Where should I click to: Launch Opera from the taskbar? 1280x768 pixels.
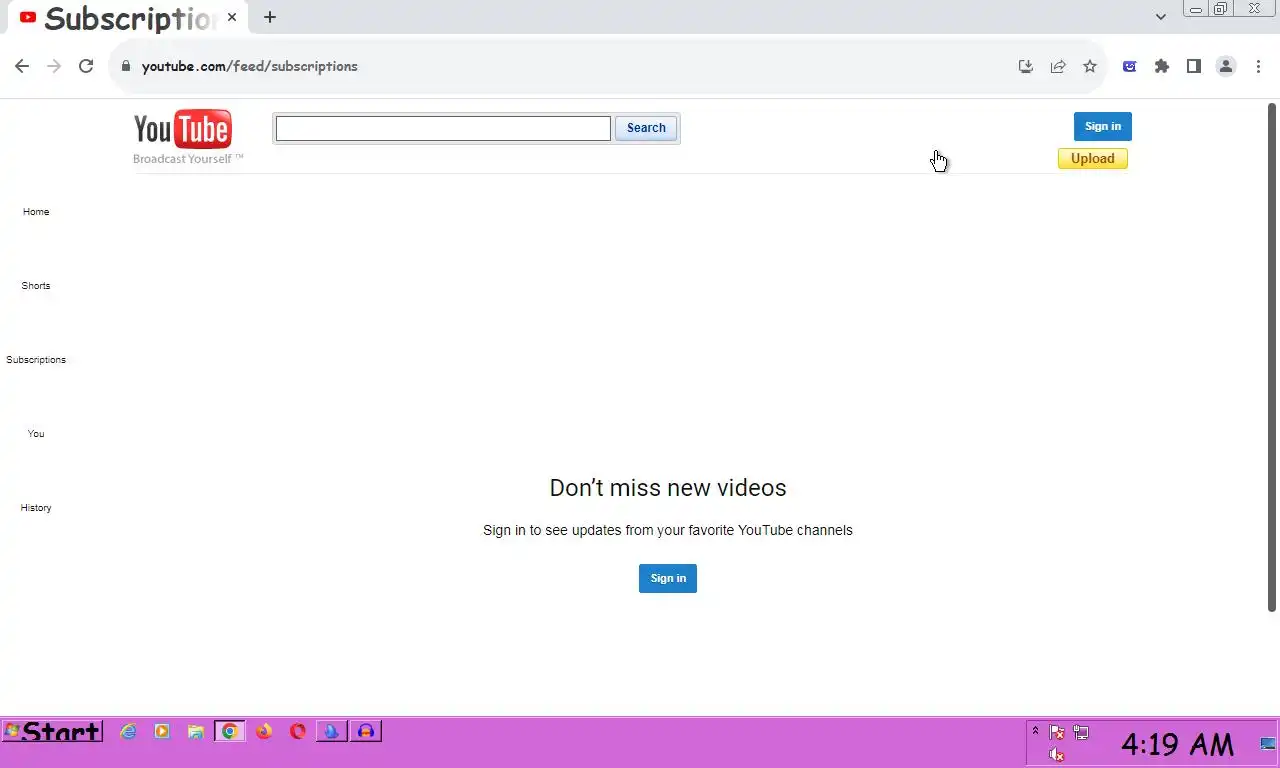pos(298,732)
